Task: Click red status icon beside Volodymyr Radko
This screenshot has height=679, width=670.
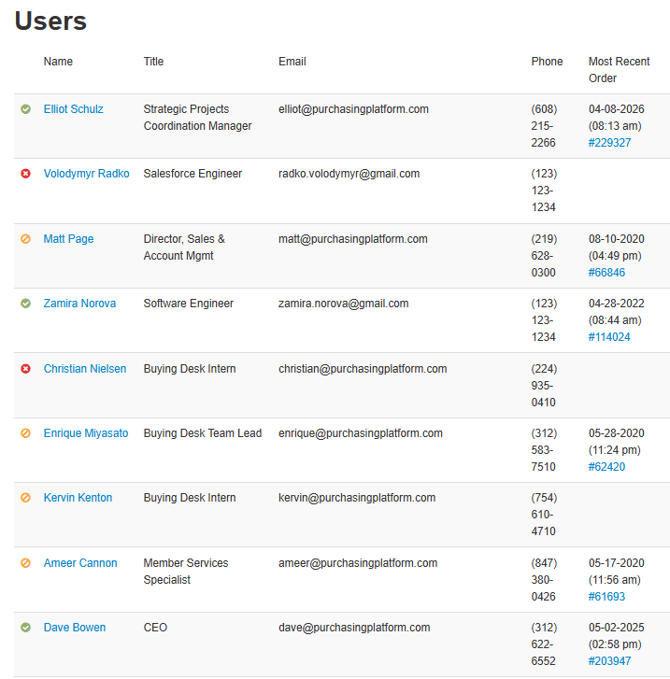Action: [26, 174]
